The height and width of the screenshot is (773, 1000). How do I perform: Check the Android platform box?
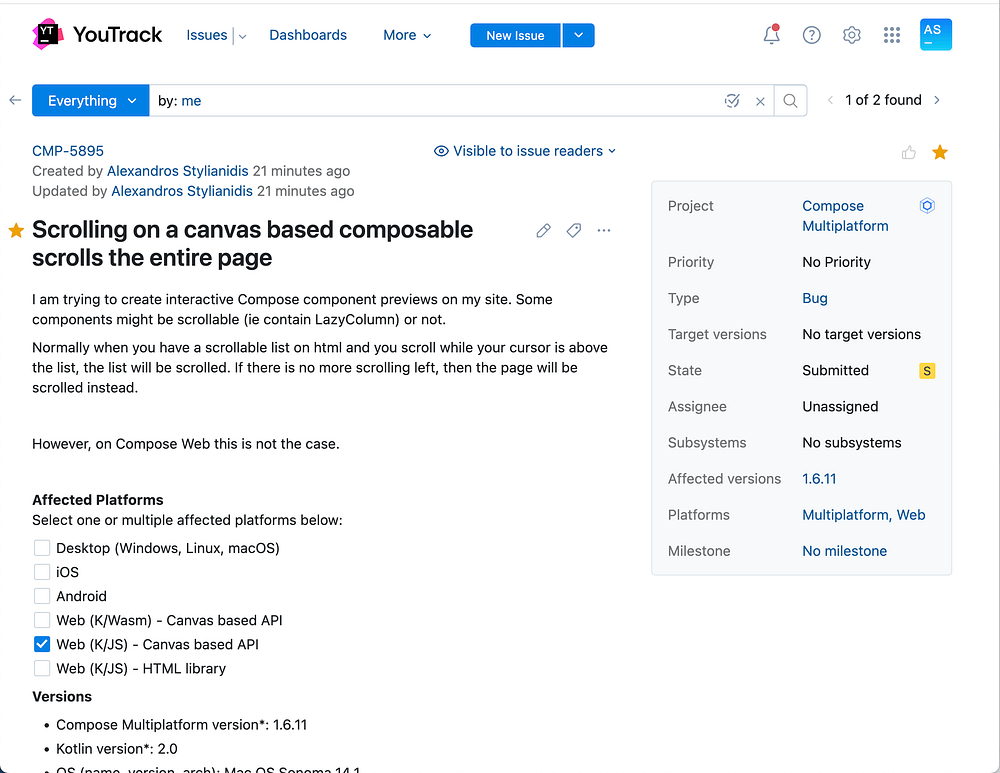(x=42, y=596)
